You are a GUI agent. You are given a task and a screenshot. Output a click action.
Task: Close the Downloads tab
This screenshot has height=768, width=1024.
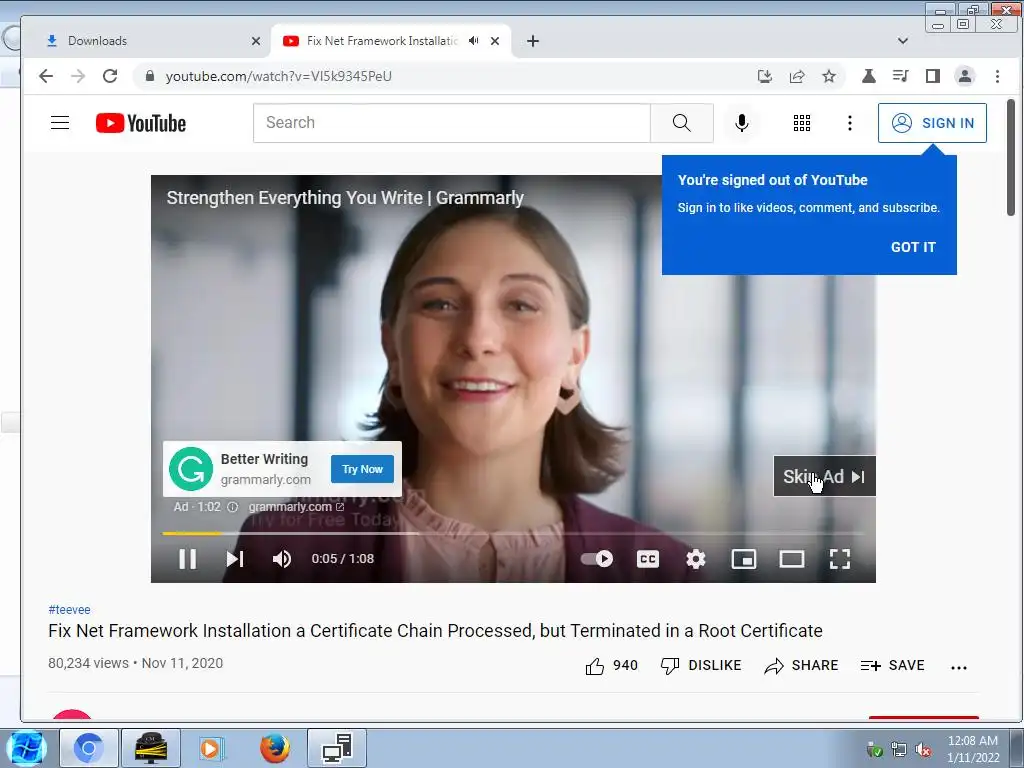tap(256, 41)
